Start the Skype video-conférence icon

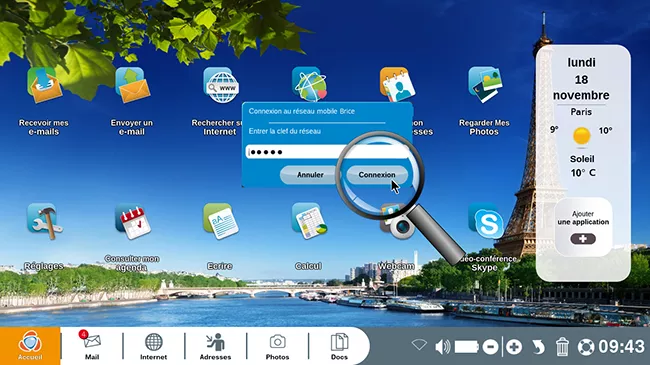(x=486, y=221)
